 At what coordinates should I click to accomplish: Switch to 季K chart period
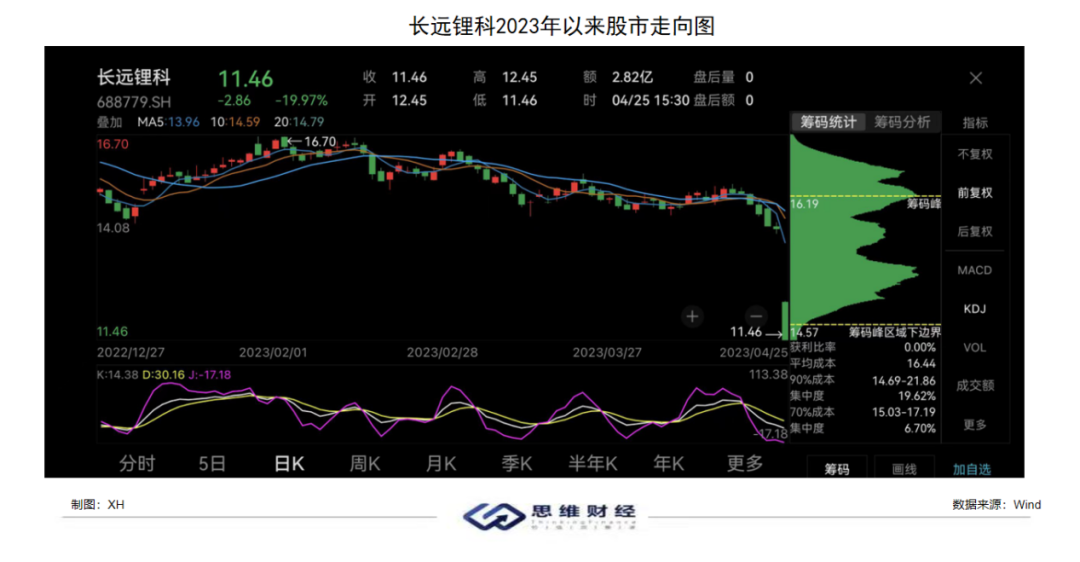(x=517, y=464)
